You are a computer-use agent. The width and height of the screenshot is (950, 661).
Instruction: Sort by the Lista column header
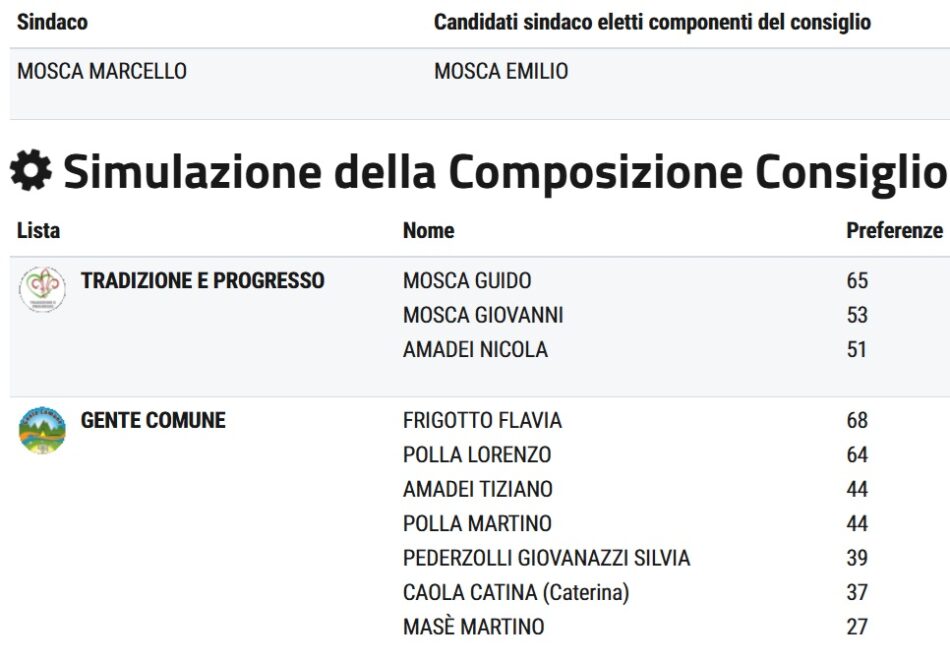[x=38, y=231]
